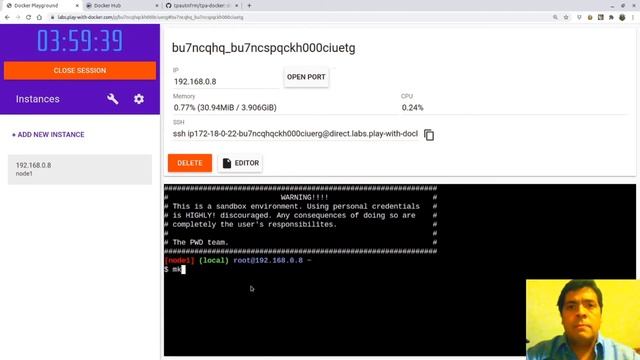Viewport: 640px width, 360px height.
Task: Click the OPEN PORT button
Action: tap(306, 77)
